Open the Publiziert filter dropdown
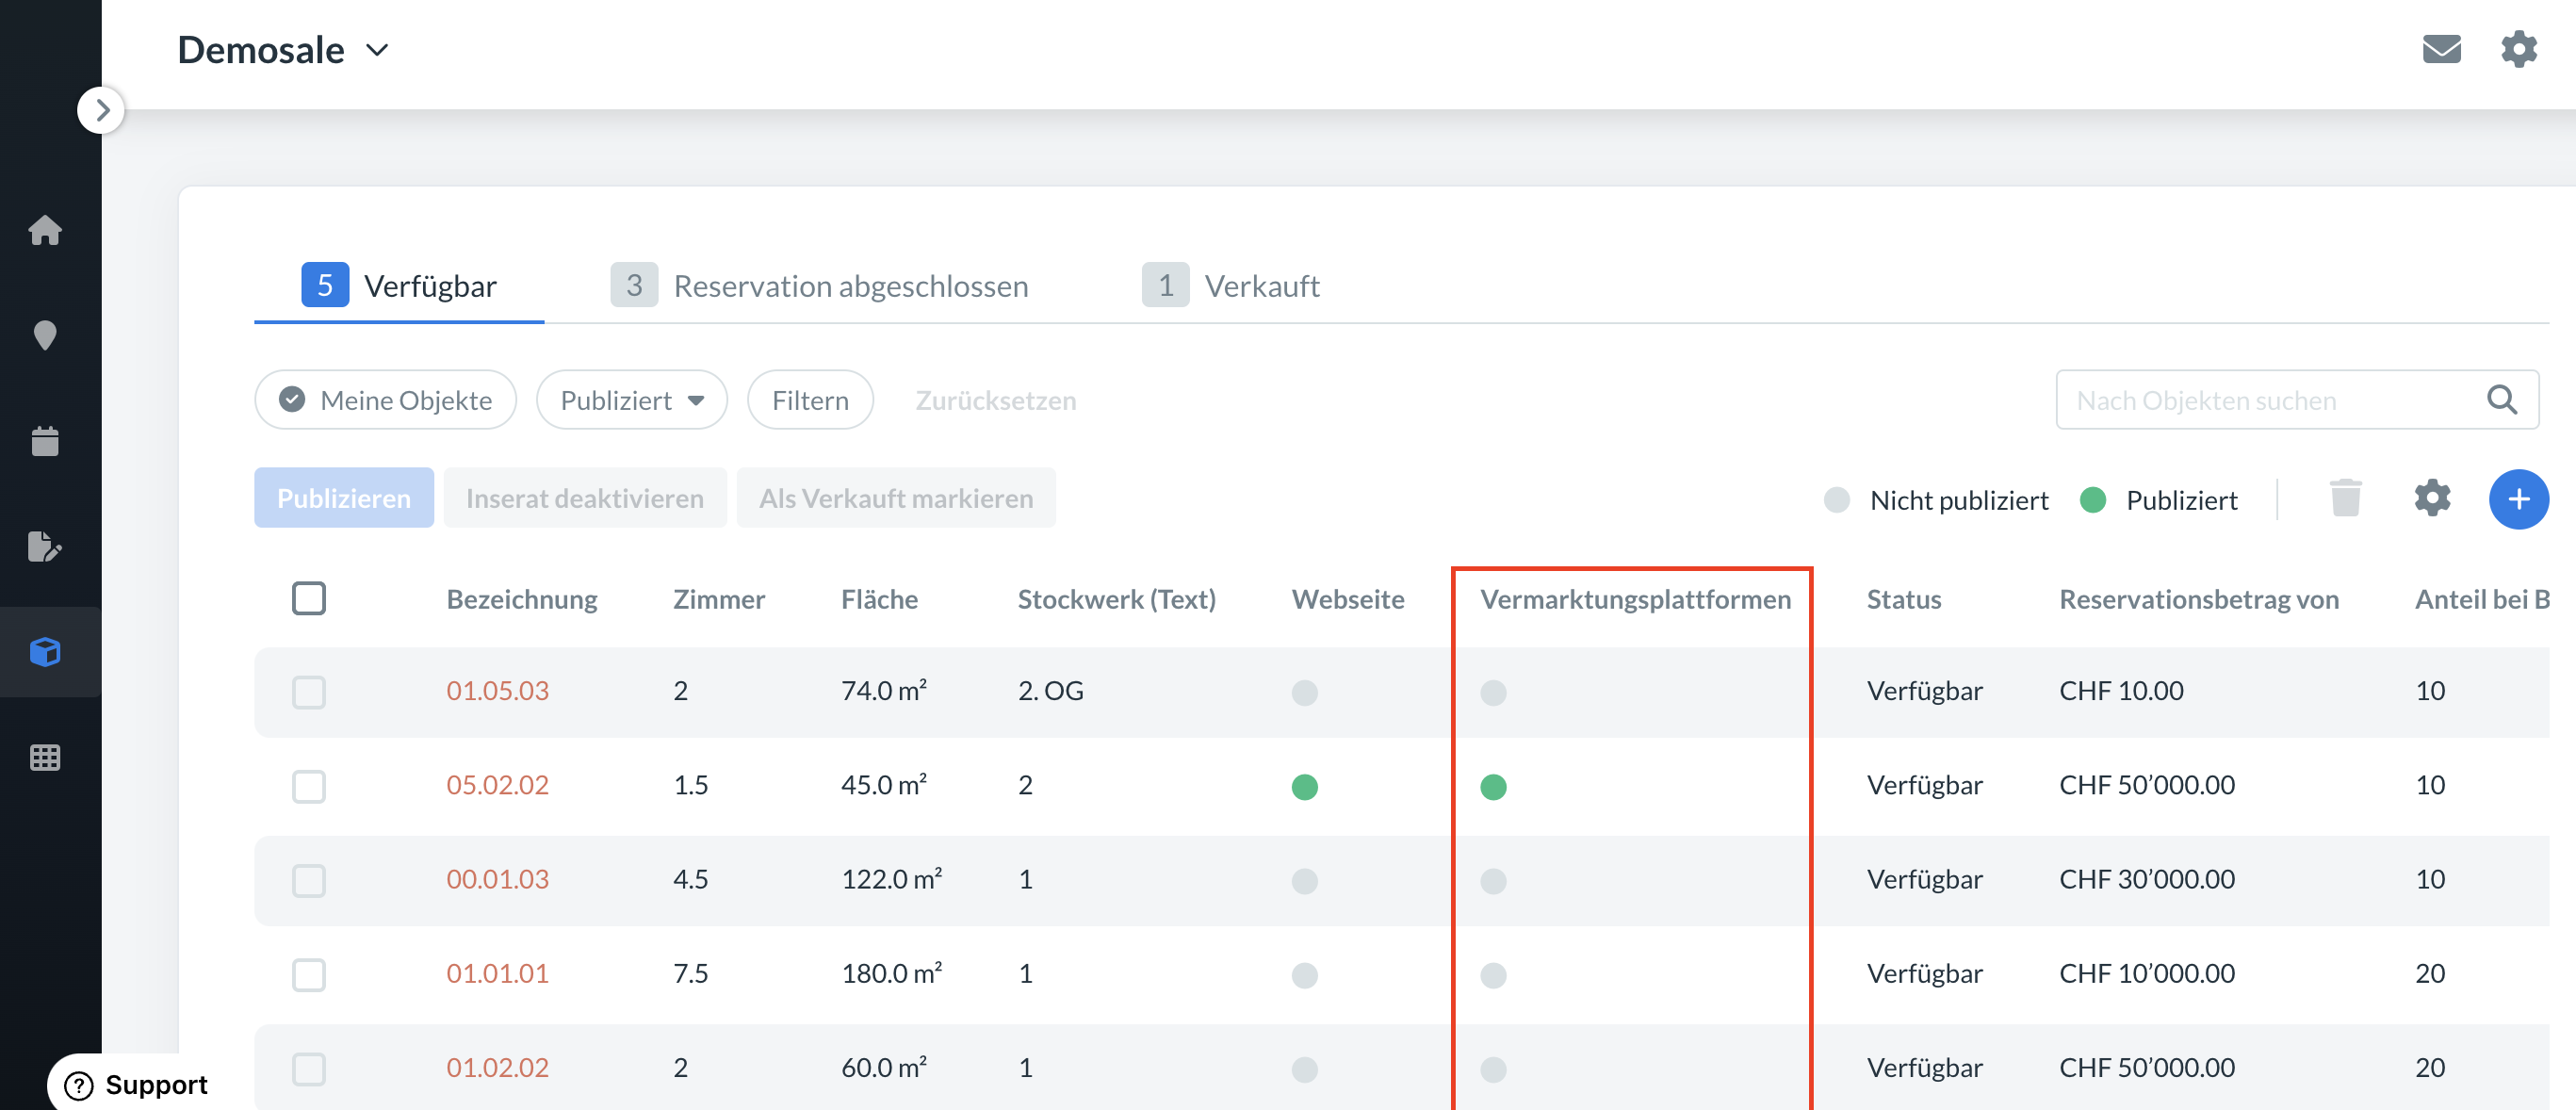 pyautogui.click(x=631, y=400)
